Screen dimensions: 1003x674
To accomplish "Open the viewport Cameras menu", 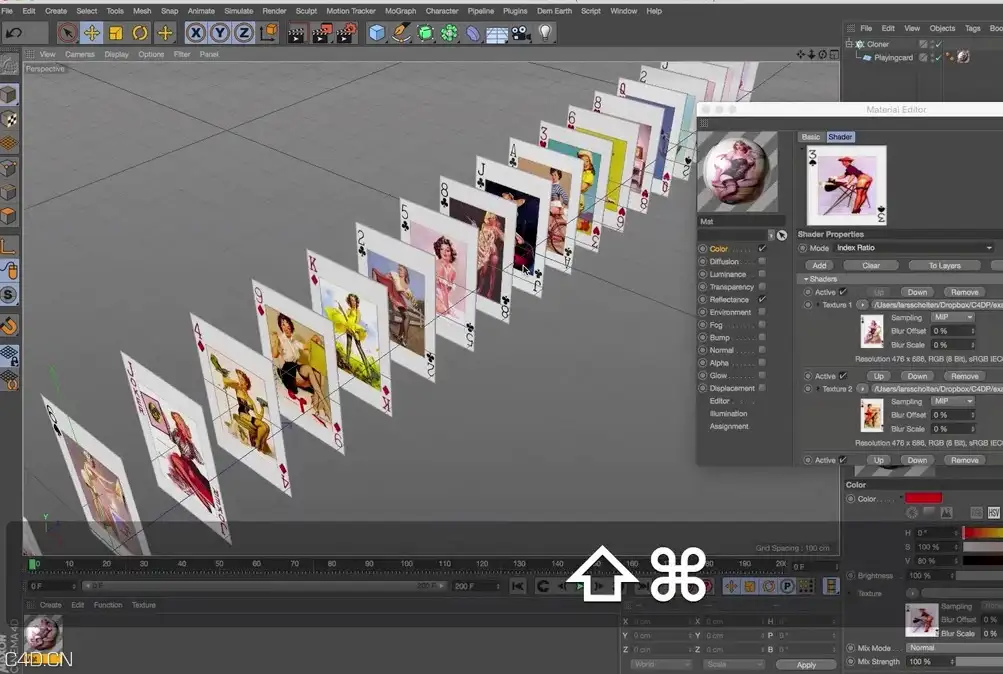I will [x=80, y=54].
